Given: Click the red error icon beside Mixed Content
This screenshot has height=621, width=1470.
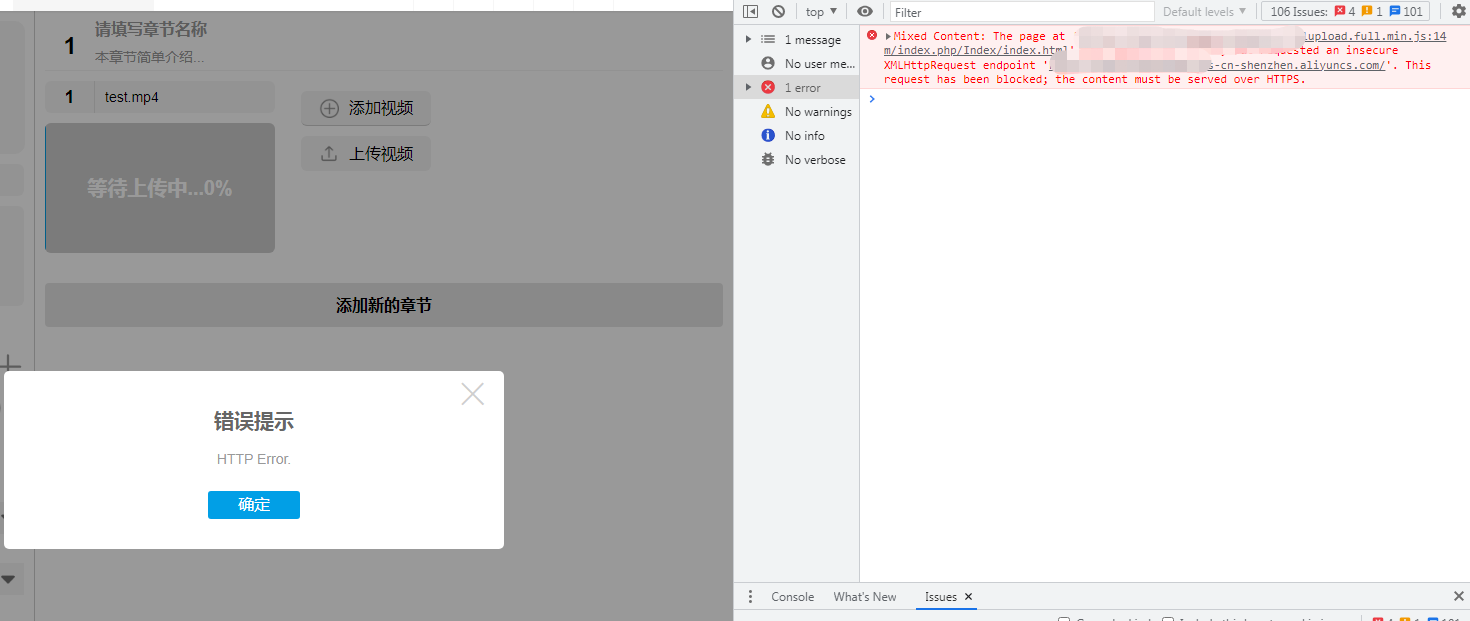Looking at the screenshot, I should 872,35.
